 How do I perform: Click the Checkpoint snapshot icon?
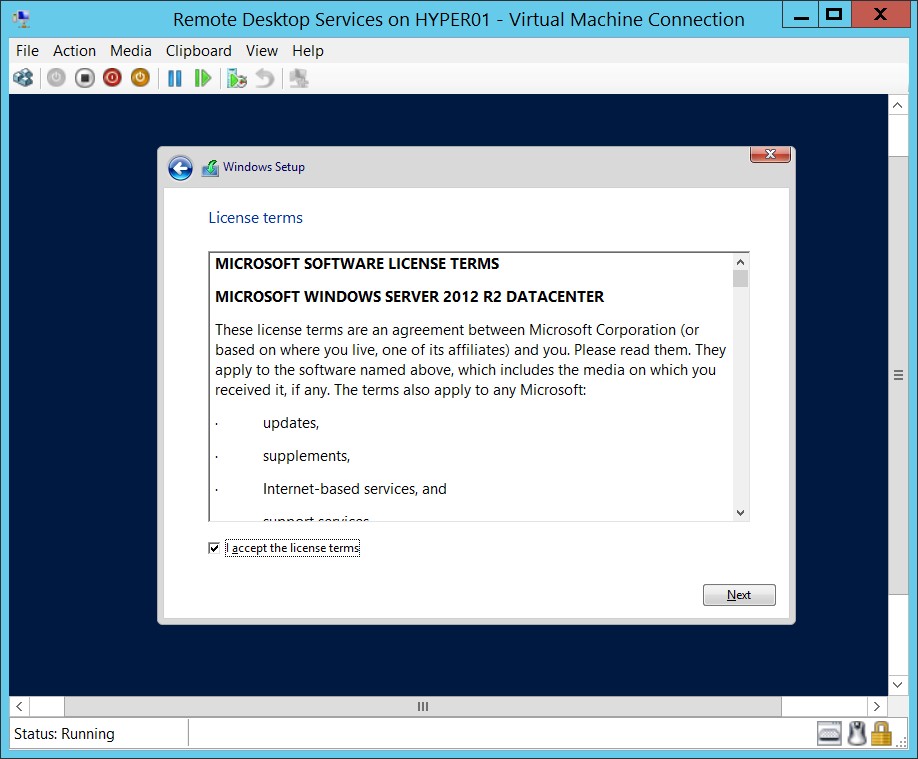(x=237, y=78)
